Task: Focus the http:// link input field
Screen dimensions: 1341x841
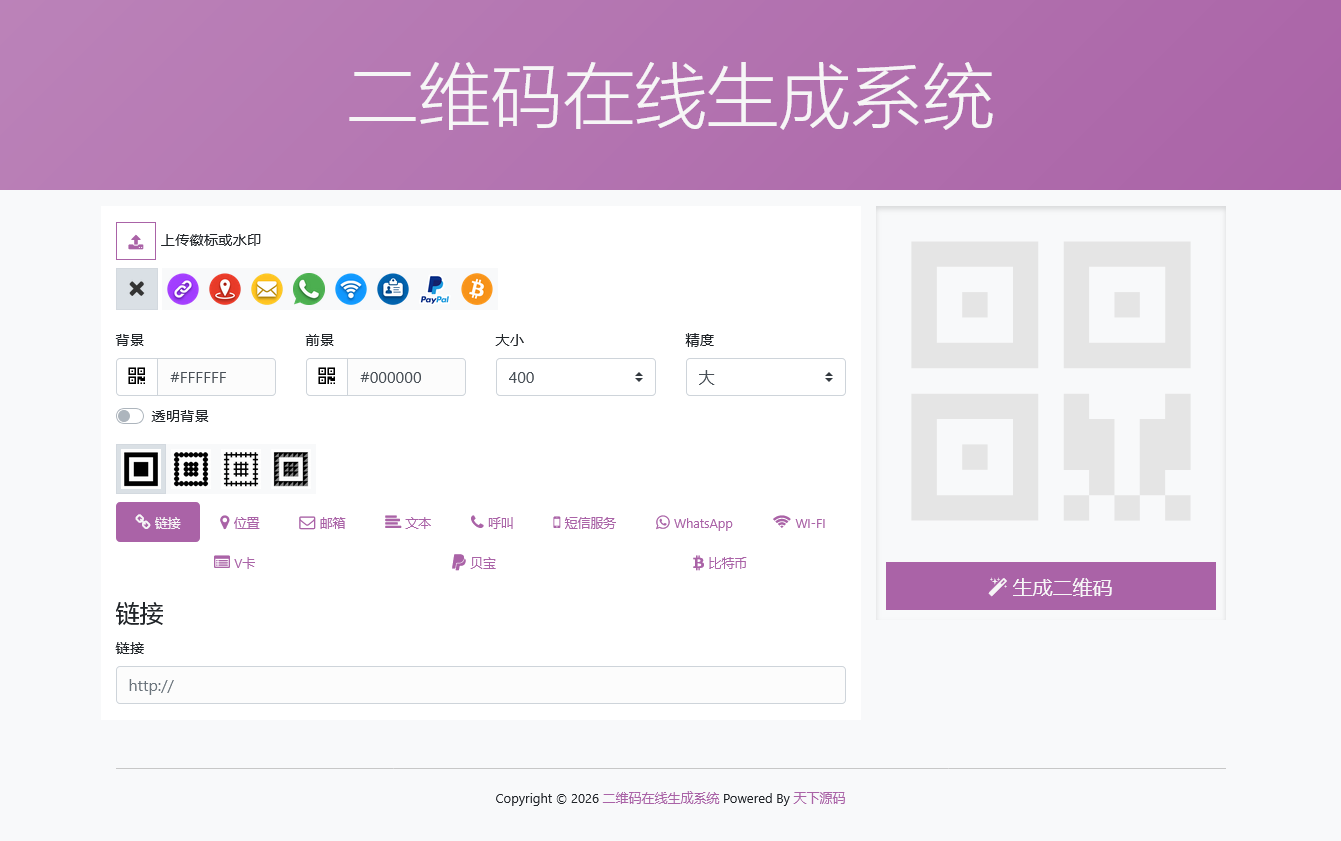Action: [x=481, y=685]
